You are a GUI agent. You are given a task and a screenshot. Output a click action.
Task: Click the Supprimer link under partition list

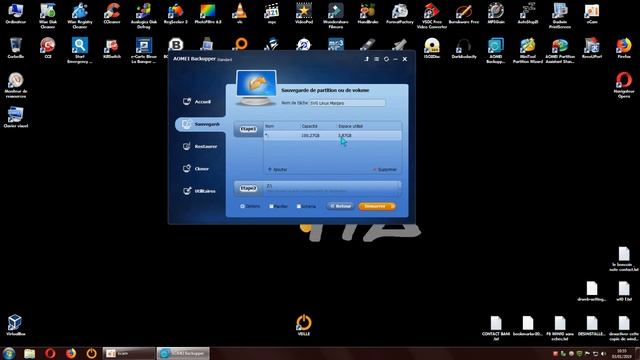pyautogui.click(x=385, y=169)
